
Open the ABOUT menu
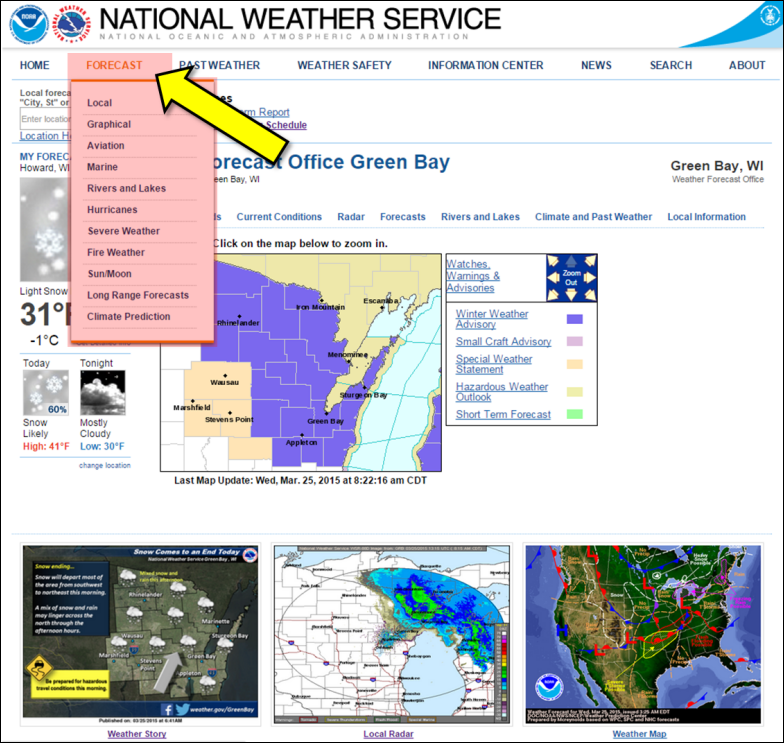tap(747, 65)
